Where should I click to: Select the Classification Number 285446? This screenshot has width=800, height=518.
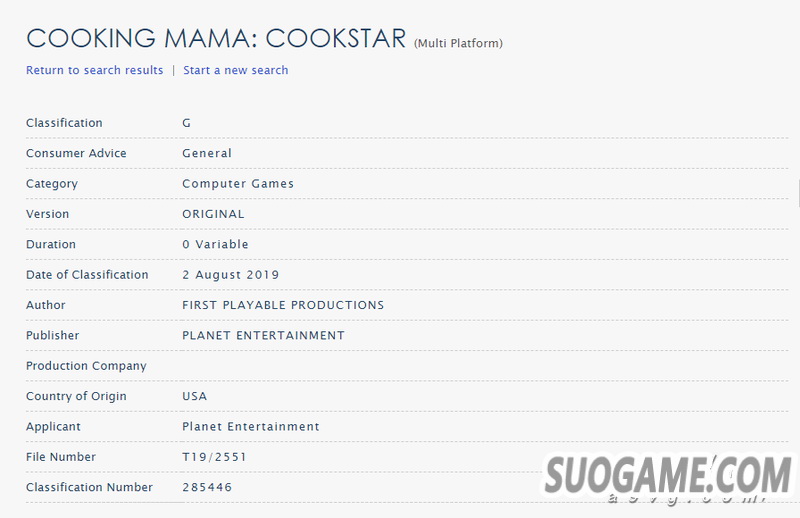207,487
